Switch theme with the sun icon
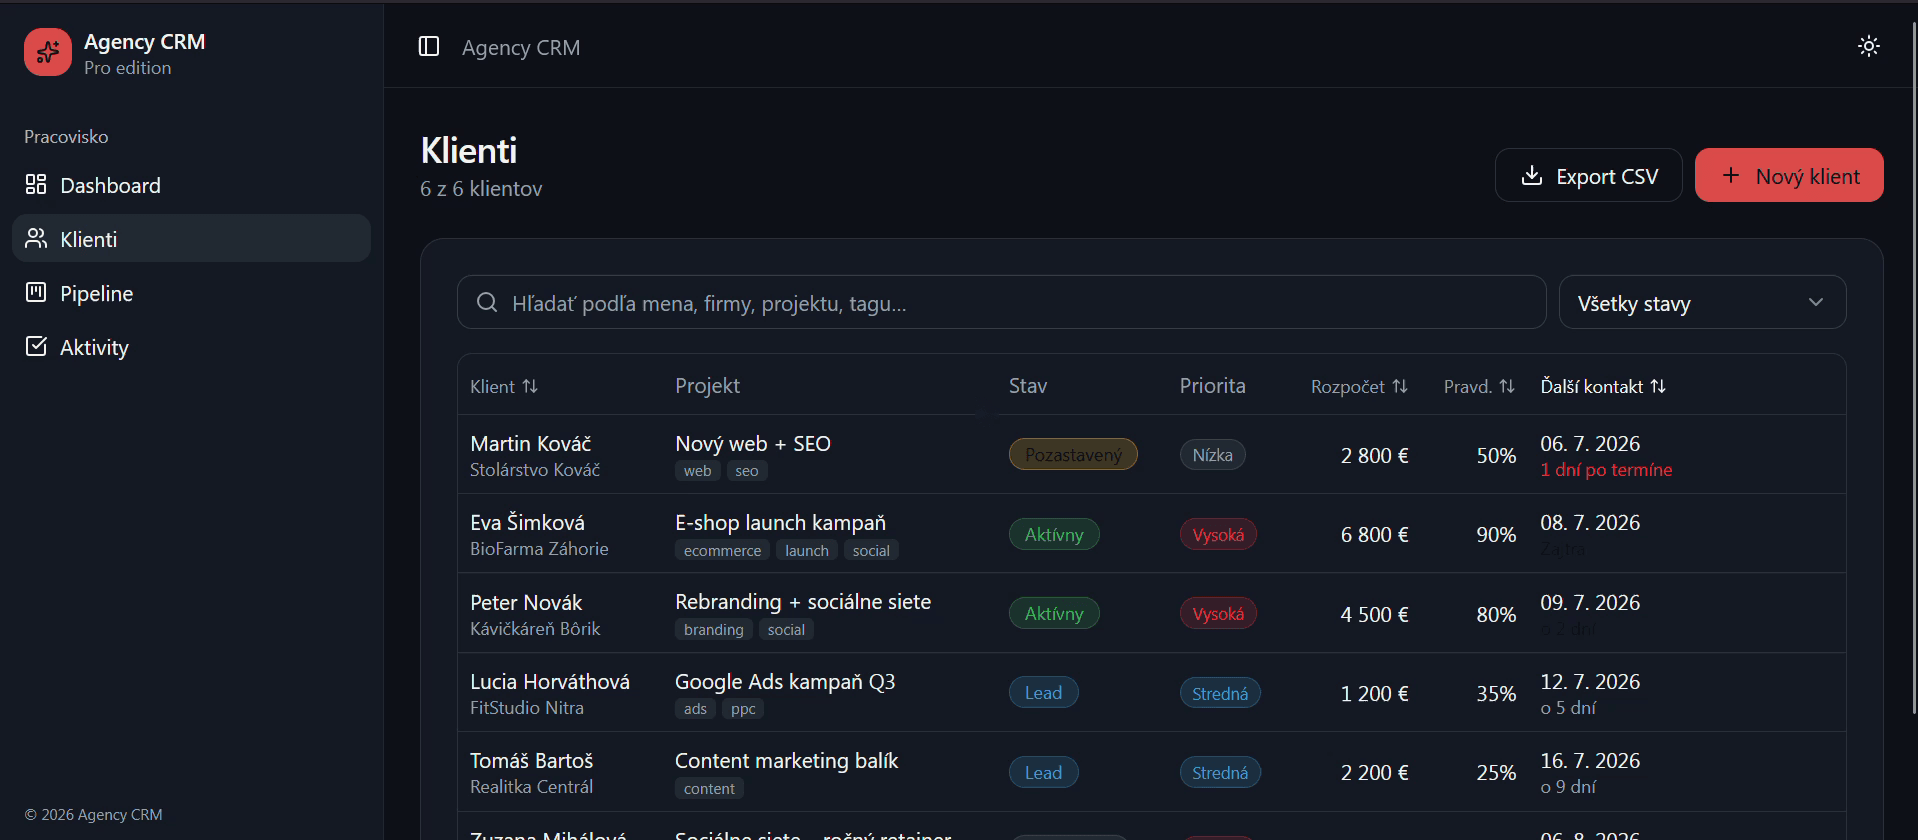This screenshot has width=1918, height=840. click(x=1868, y=46)
